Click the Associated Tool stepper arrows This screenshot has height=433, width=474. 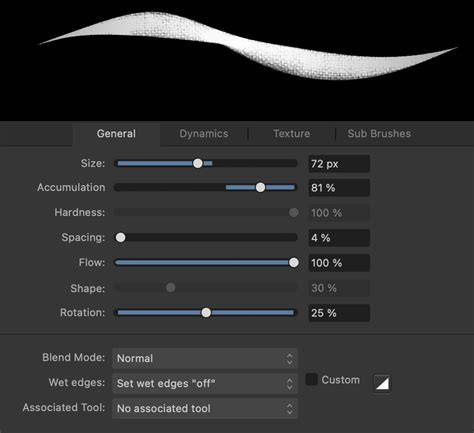point(290,409)
